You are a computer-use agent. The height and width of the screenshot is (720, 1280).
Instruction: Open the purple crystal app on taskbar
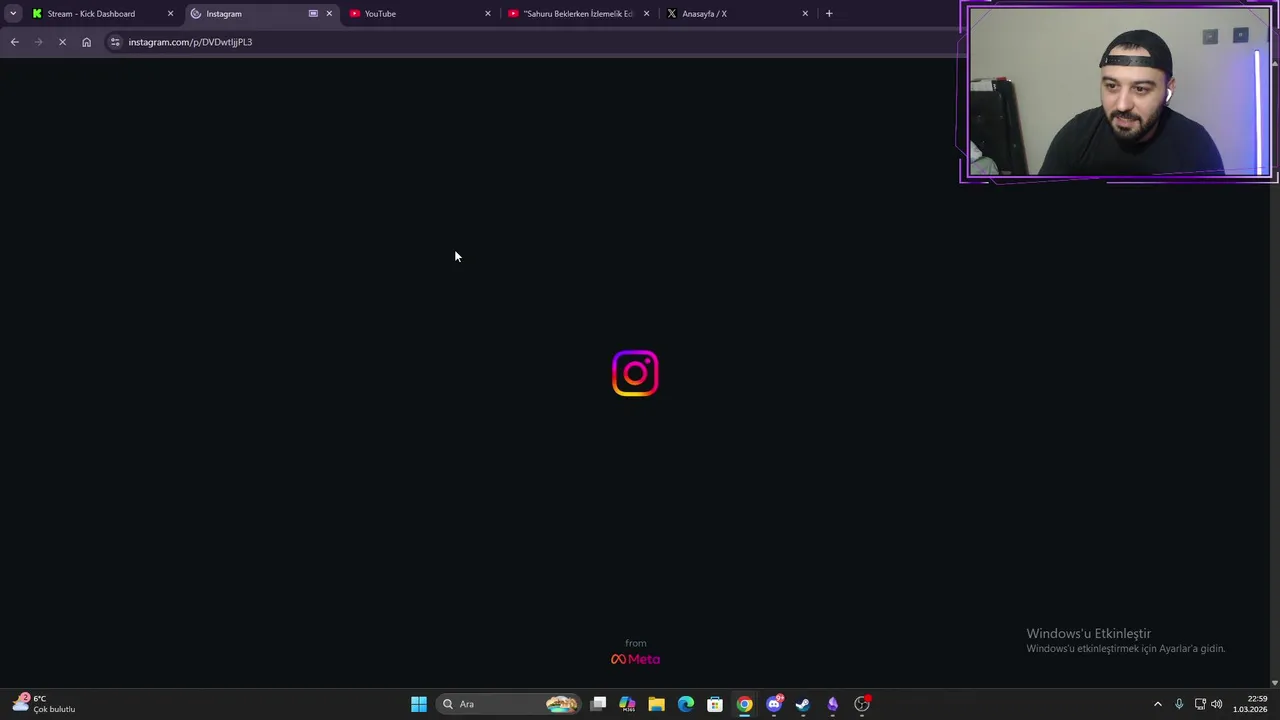pos(832,704)
